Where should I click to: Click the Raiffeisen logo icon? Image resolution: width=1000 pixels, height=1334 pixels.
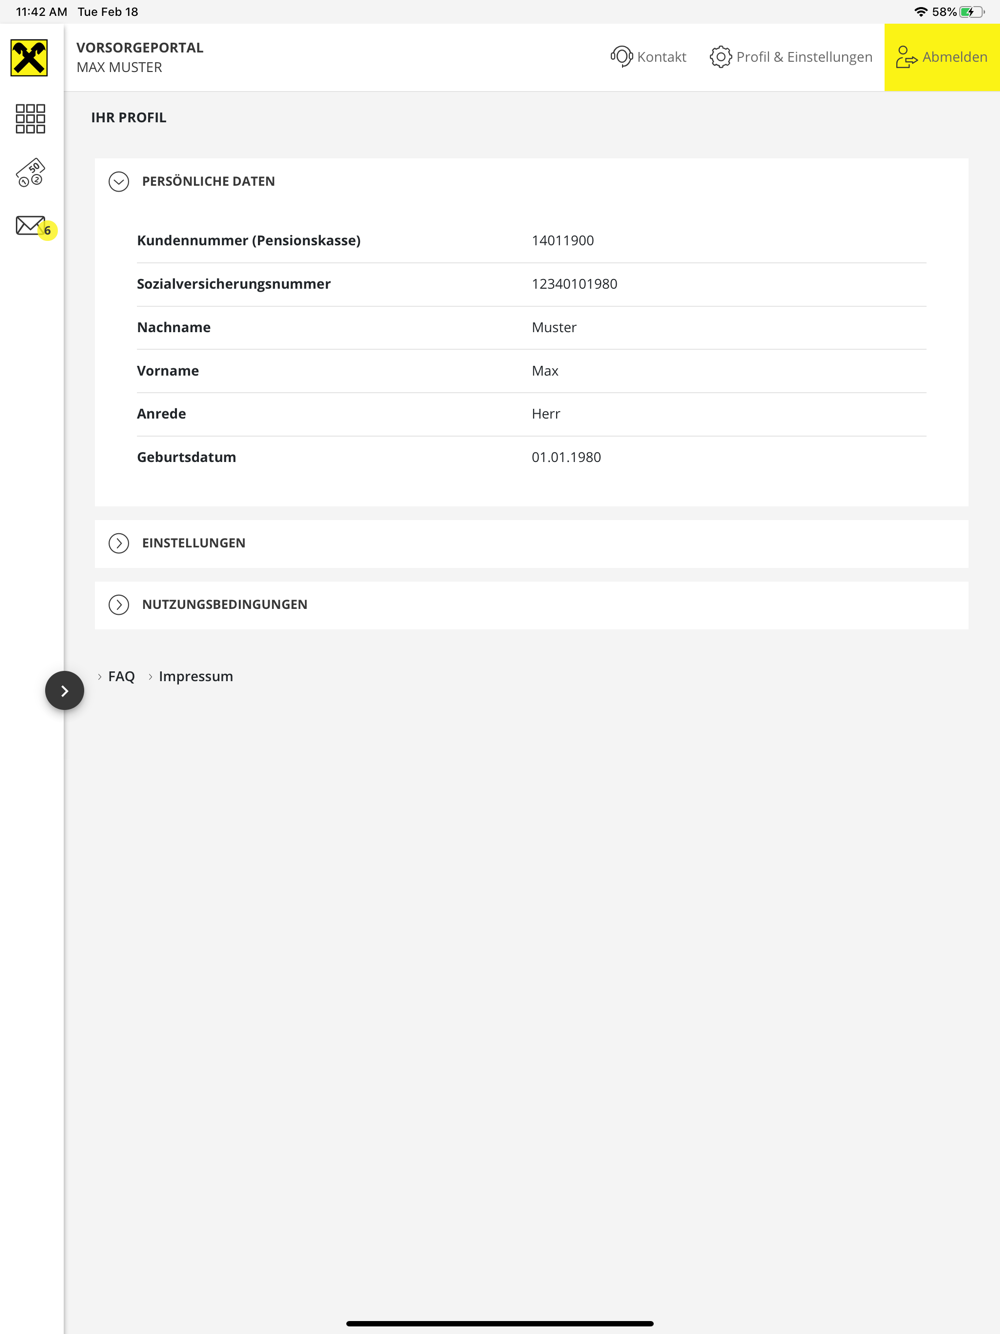(29, 58)
